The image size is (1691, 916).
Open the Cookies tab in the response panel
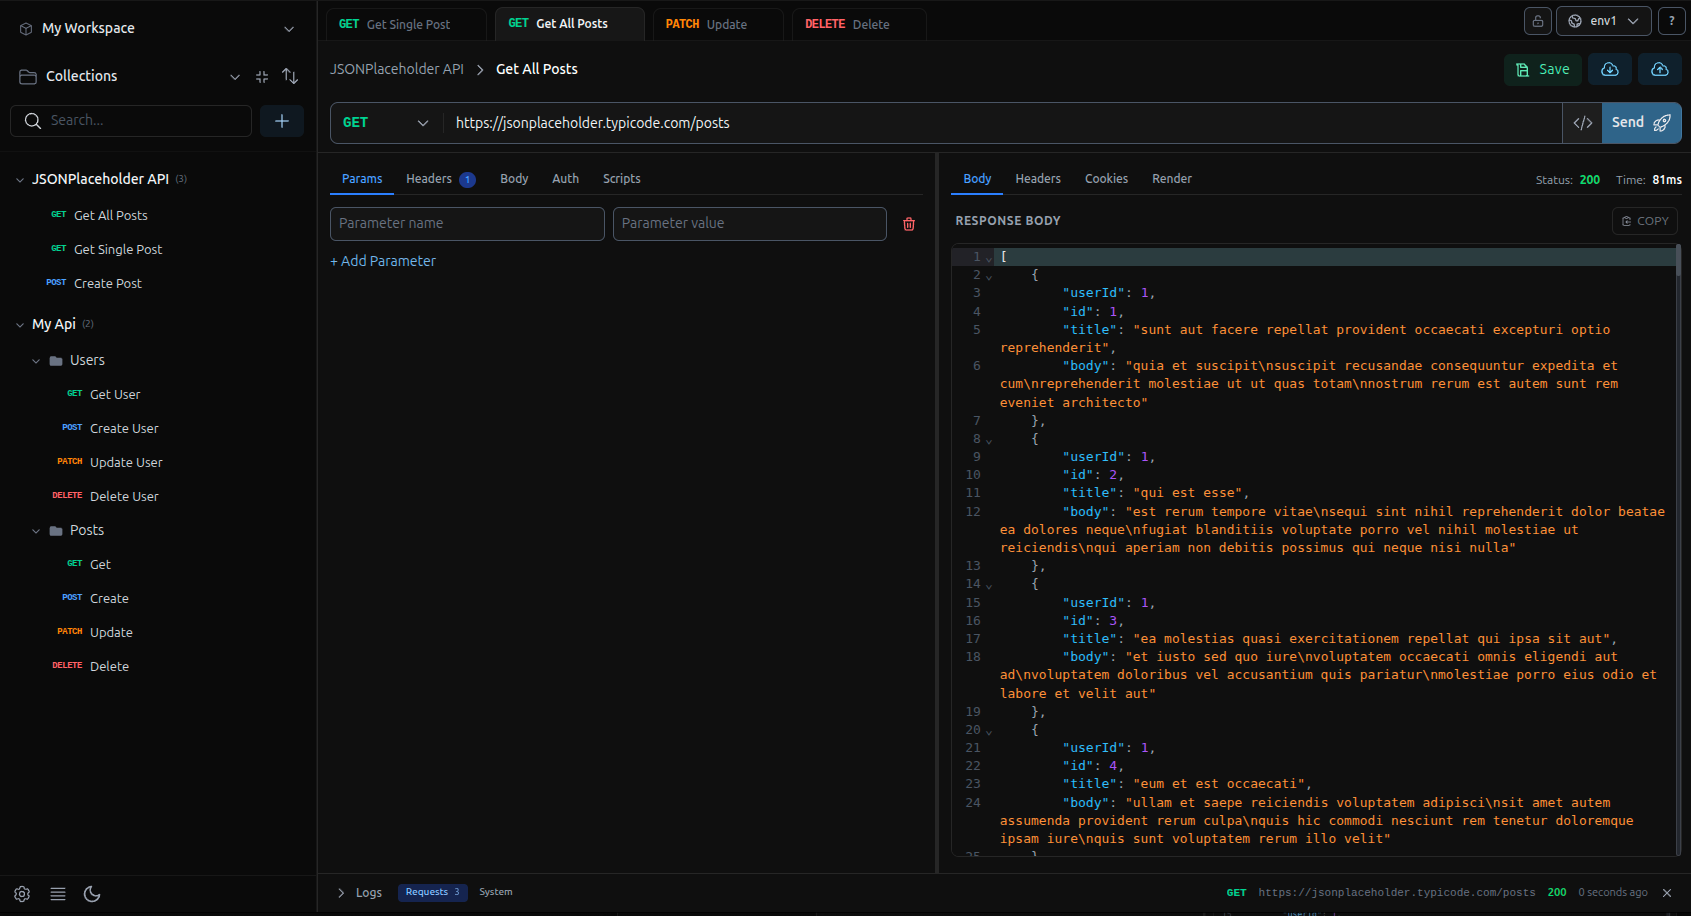(x=1106, y=178)
